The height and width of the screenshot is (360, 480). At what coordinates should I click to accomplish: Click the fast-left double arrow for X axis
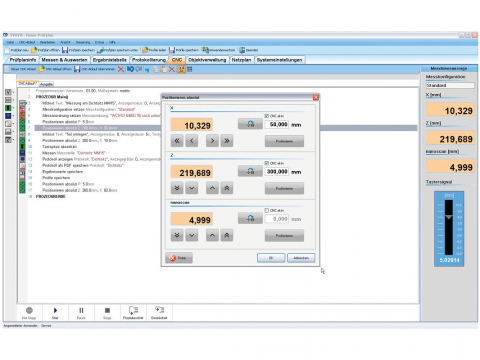point(177,141)
